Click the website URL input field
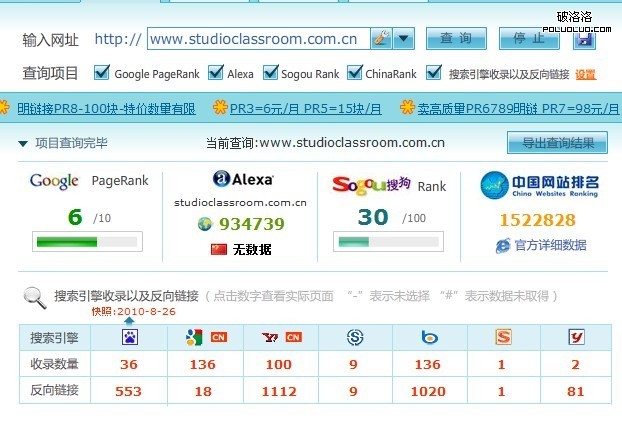Image resolution: width=622 pixels, height=421 pixels. 258,39
